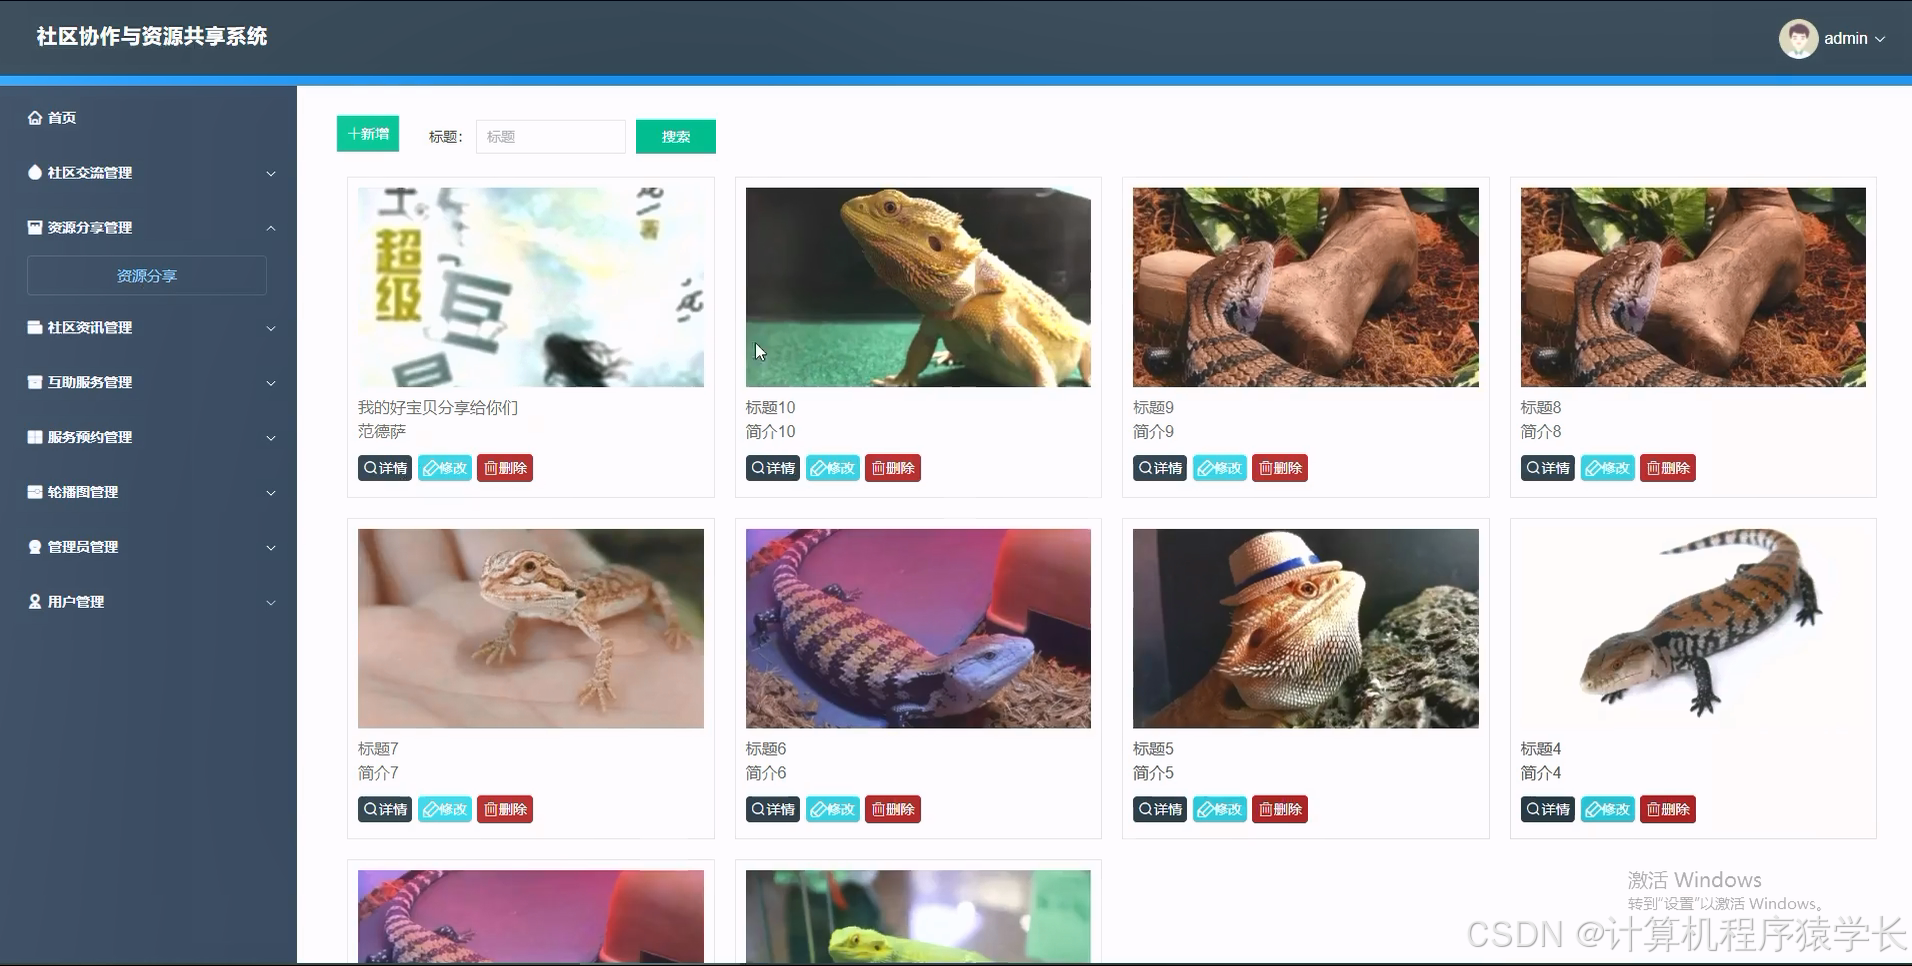
Task: Click the 用户管理 person icon
Action: [x=35, y=603]
